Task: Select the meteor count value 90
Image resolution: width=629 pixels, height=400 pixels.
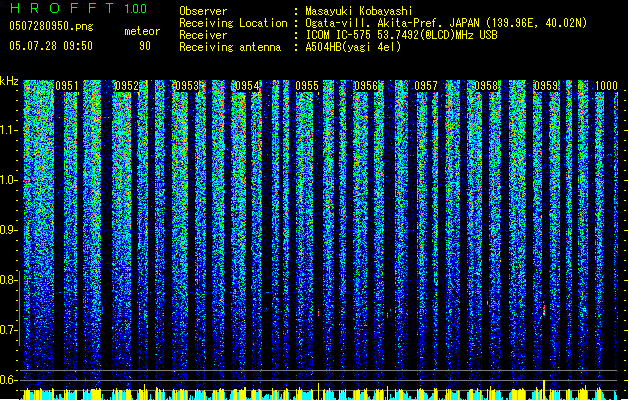Action: [145, 46]
